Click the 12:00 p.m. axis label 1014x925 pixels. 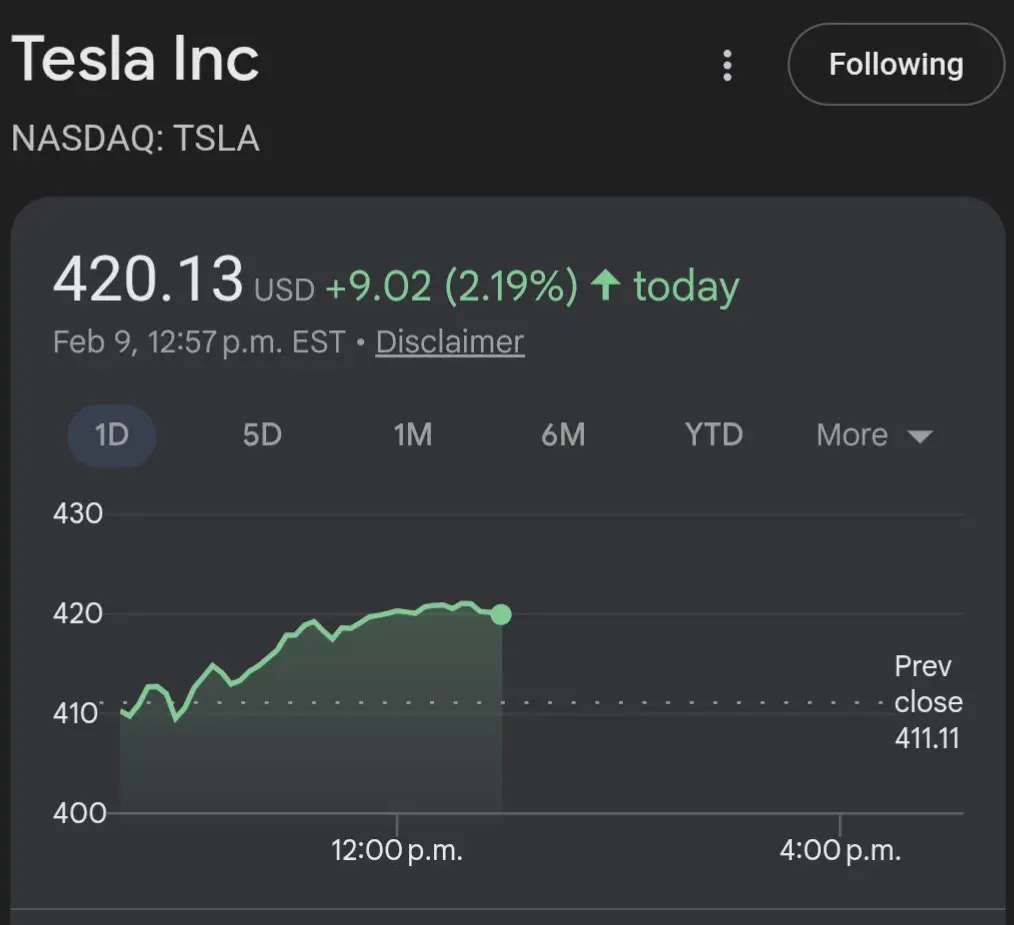(x=397, y=851)
